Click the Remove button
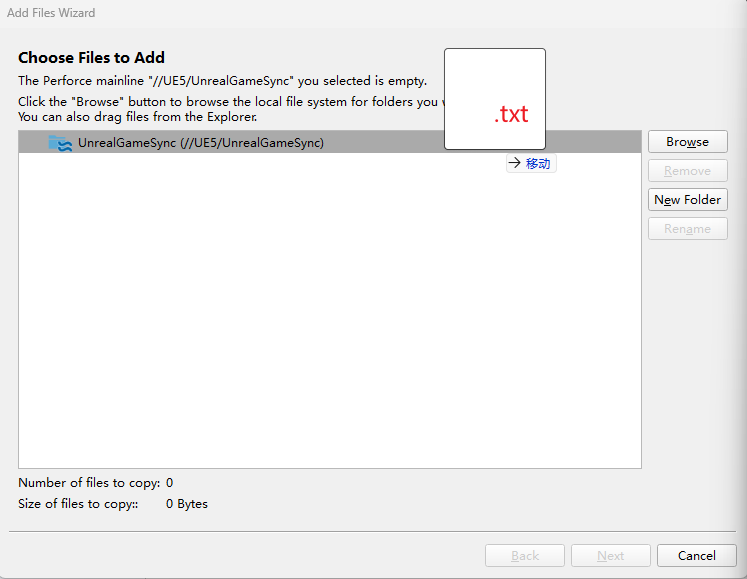 pos(687,171)
